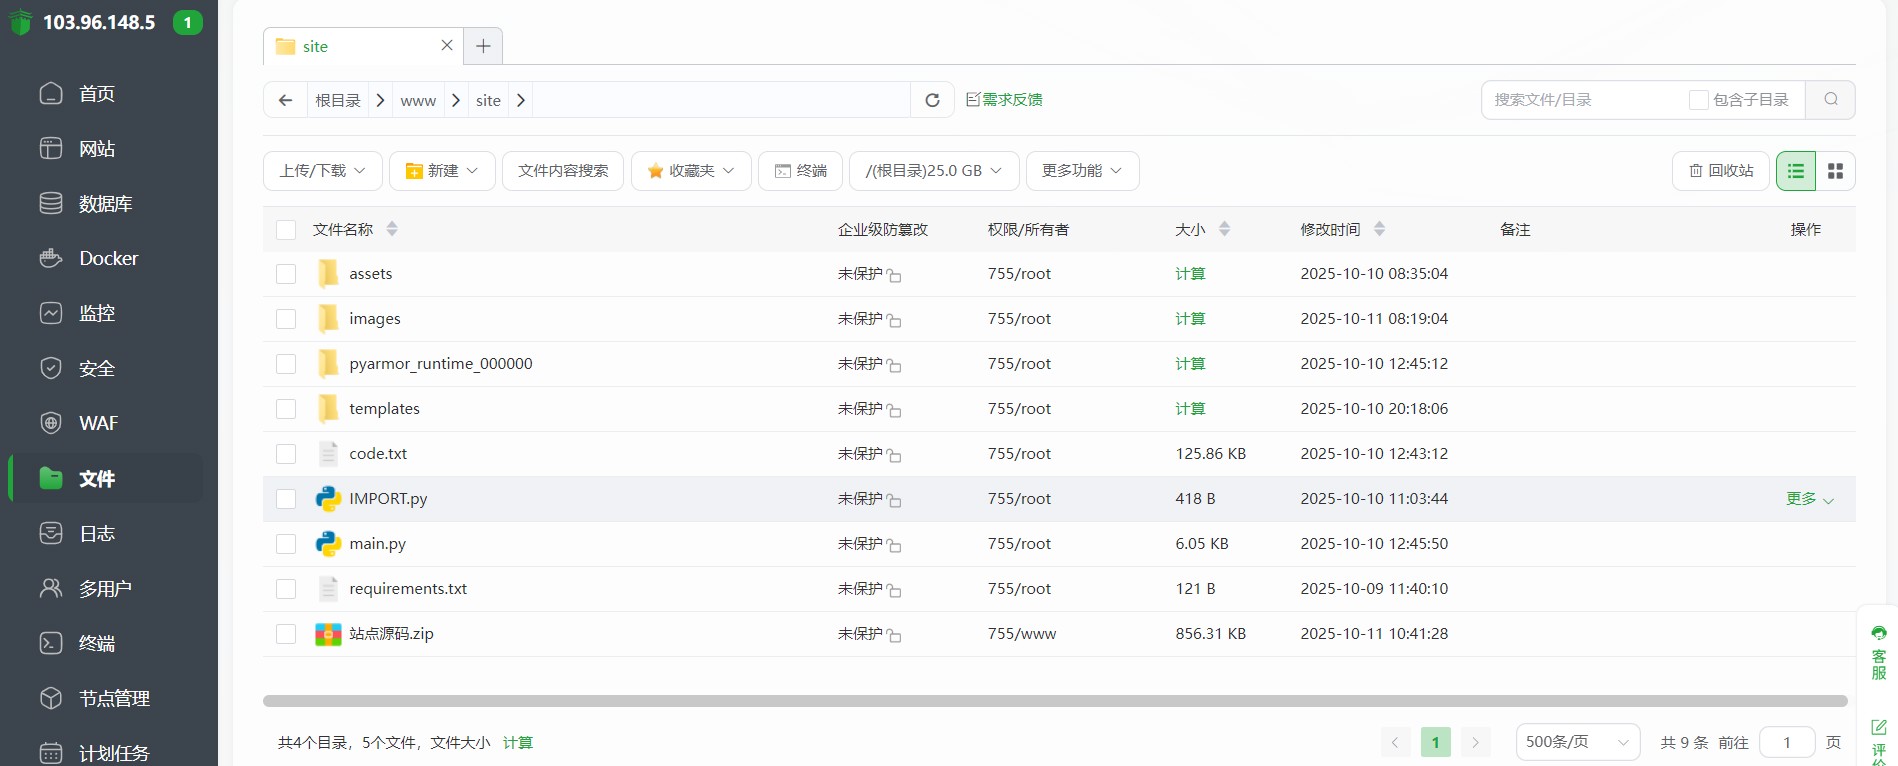Viewport: 1898px width, 766px height.
Task: Enable the 包含子目录 checkbox
Action: tap(1698, 100)
